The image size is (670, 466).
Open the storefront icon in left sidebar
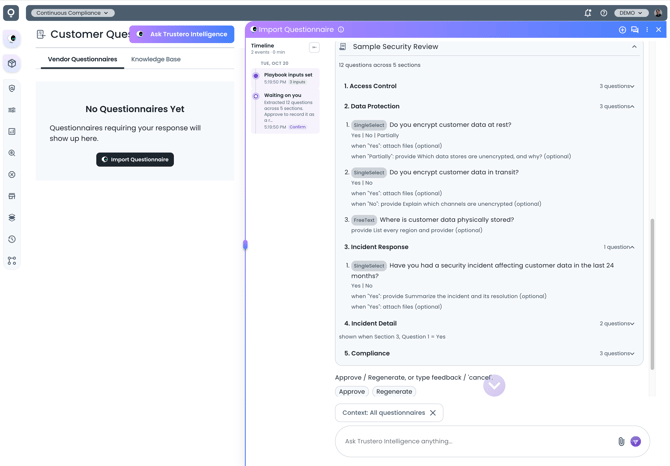tap(12, 196)
